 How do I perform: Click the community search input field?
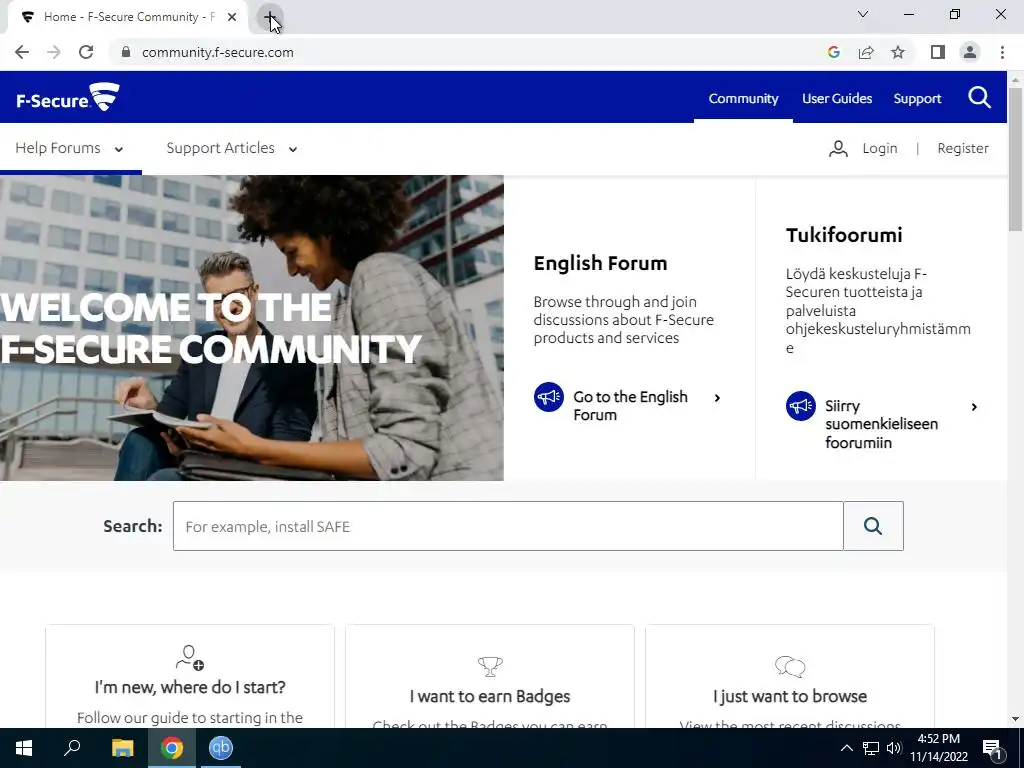(508, 526)
